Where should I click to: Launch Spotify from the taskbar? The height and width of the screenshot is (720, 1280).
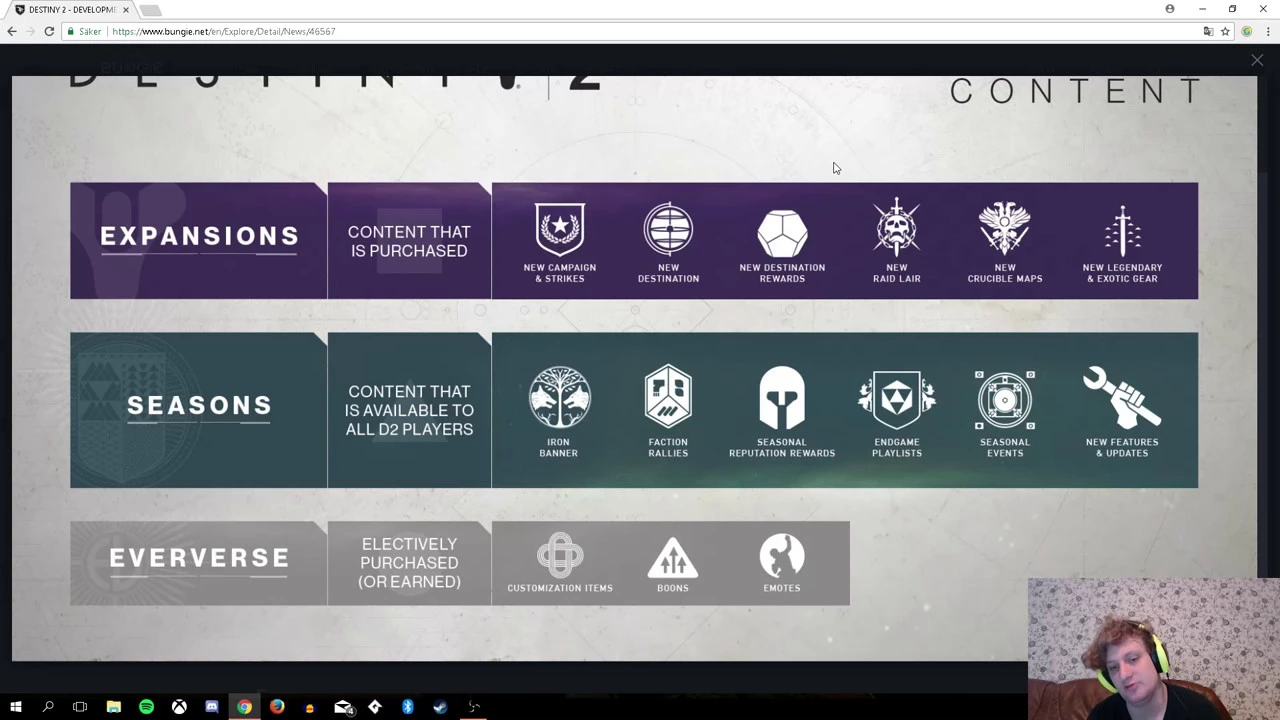coord(146,707)
